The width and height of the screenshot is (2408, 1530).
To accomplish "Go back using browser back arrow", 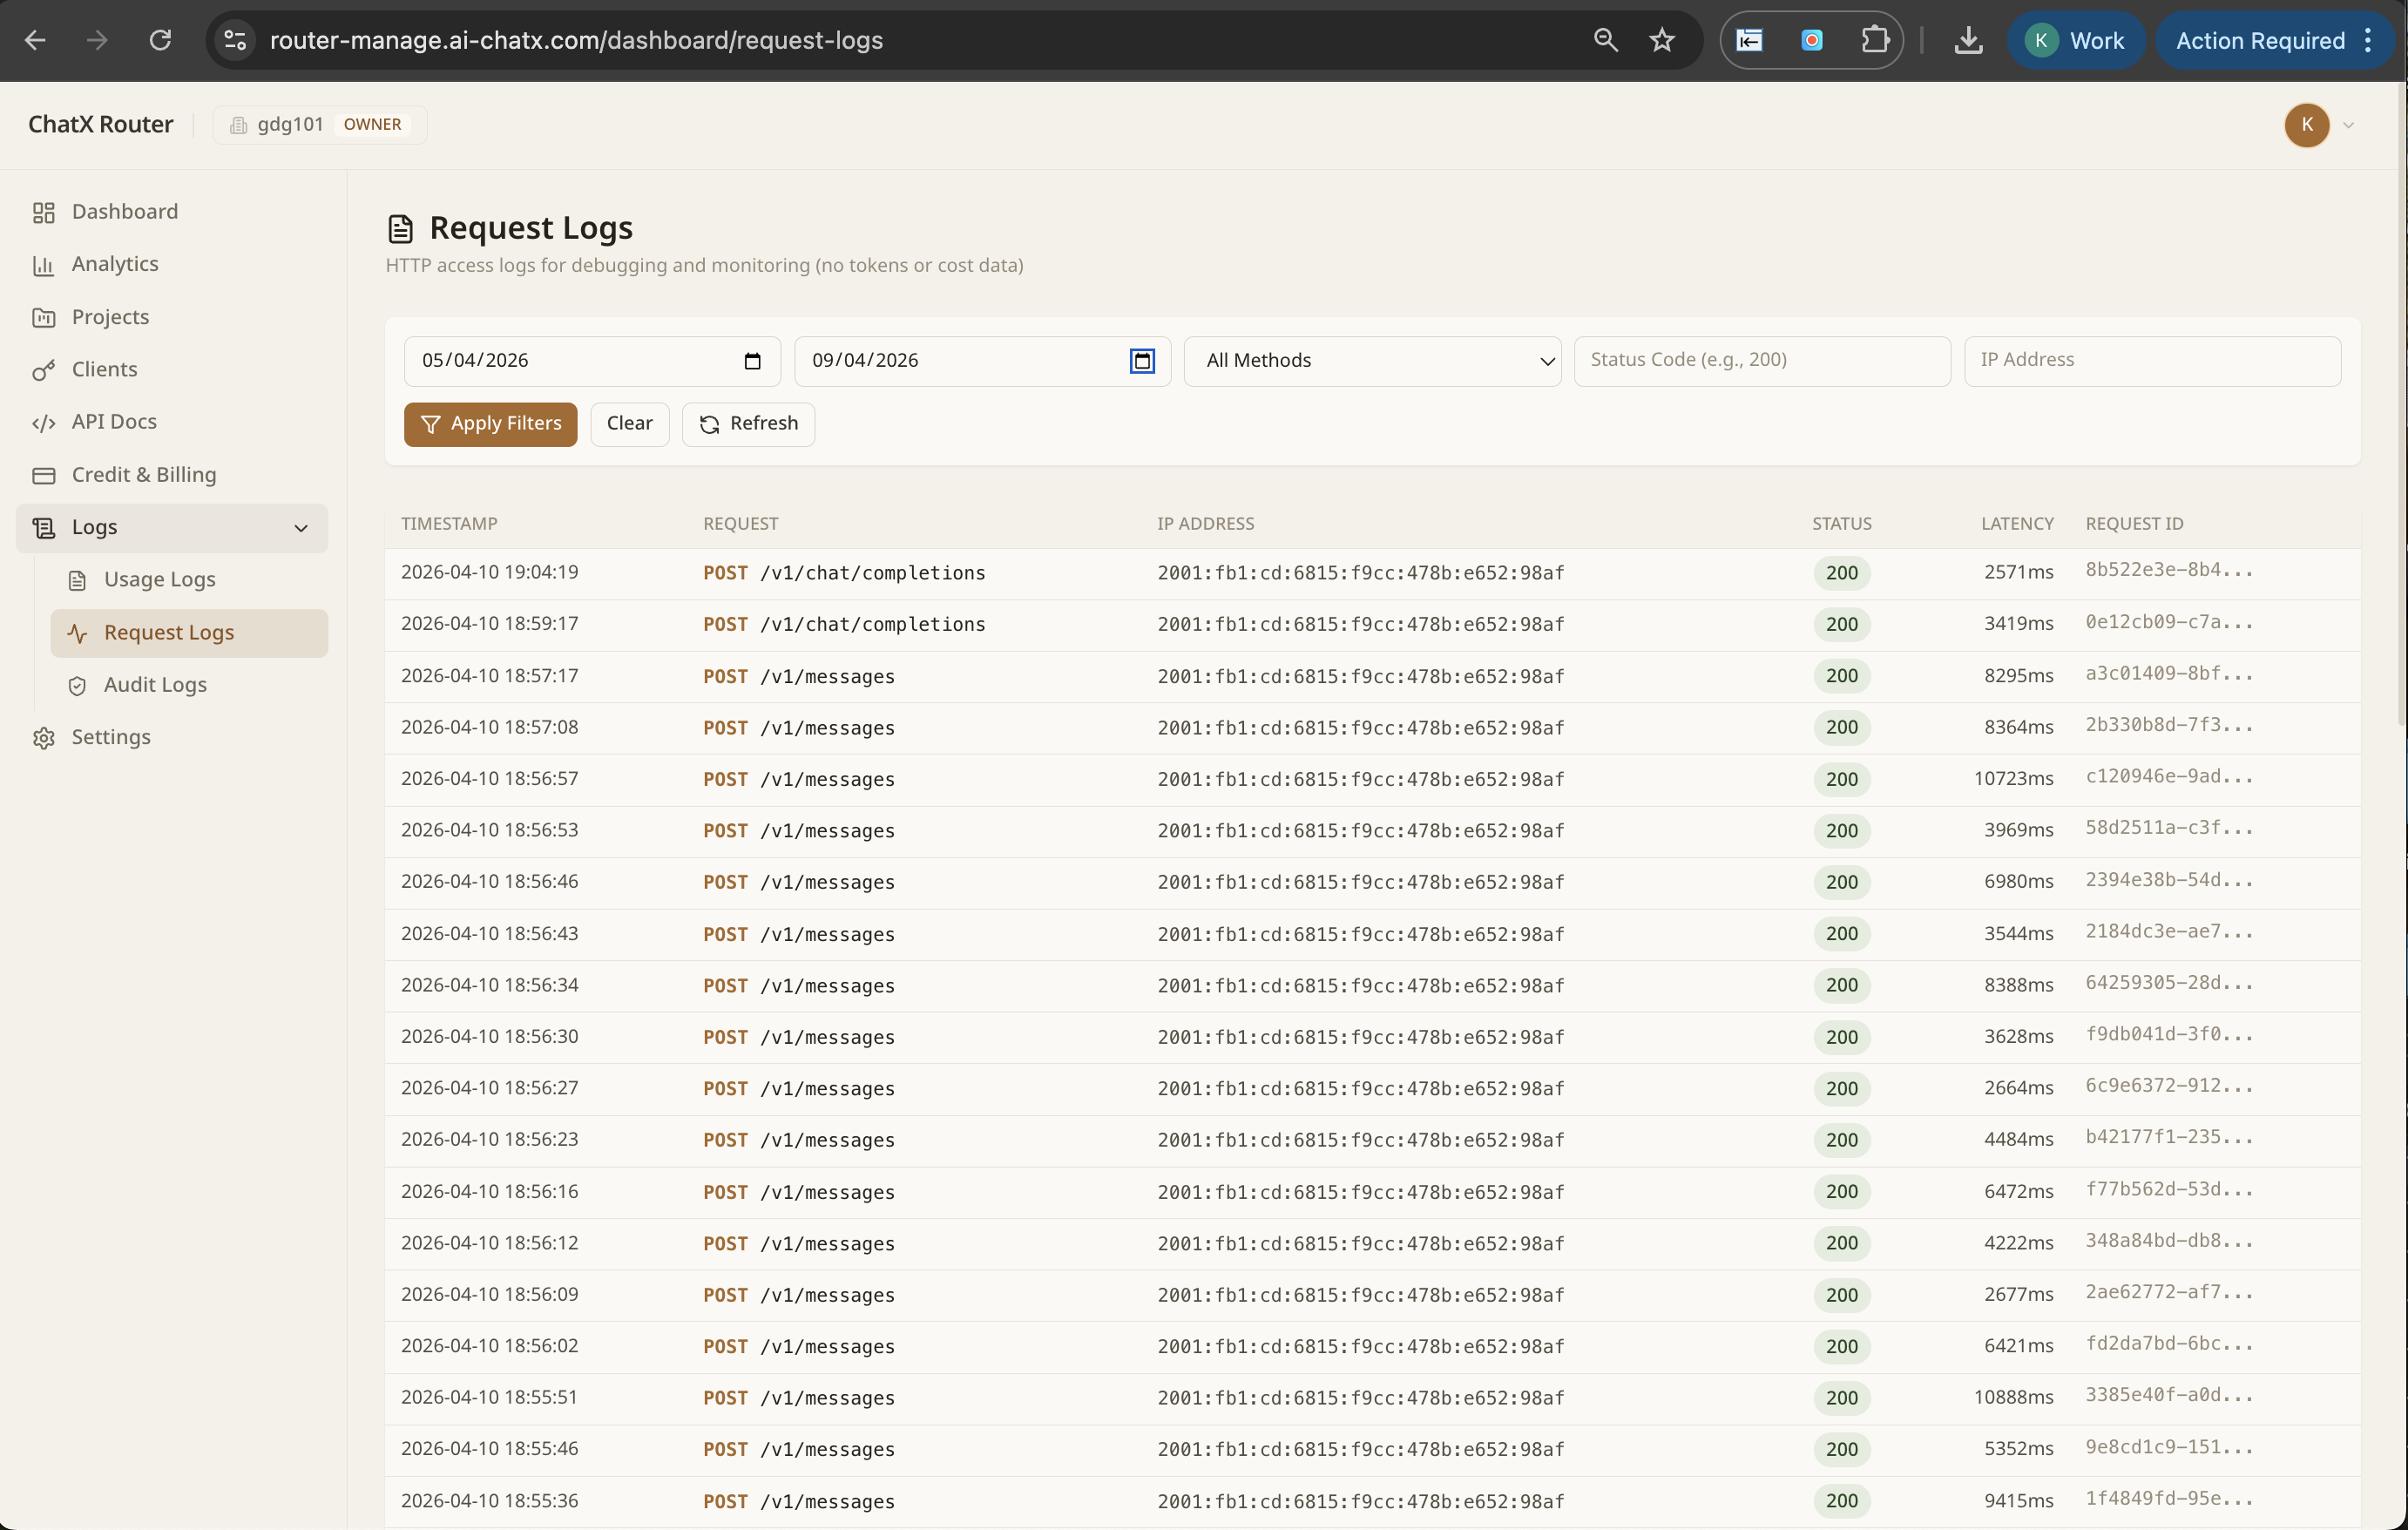I will [x=35, y=40].
